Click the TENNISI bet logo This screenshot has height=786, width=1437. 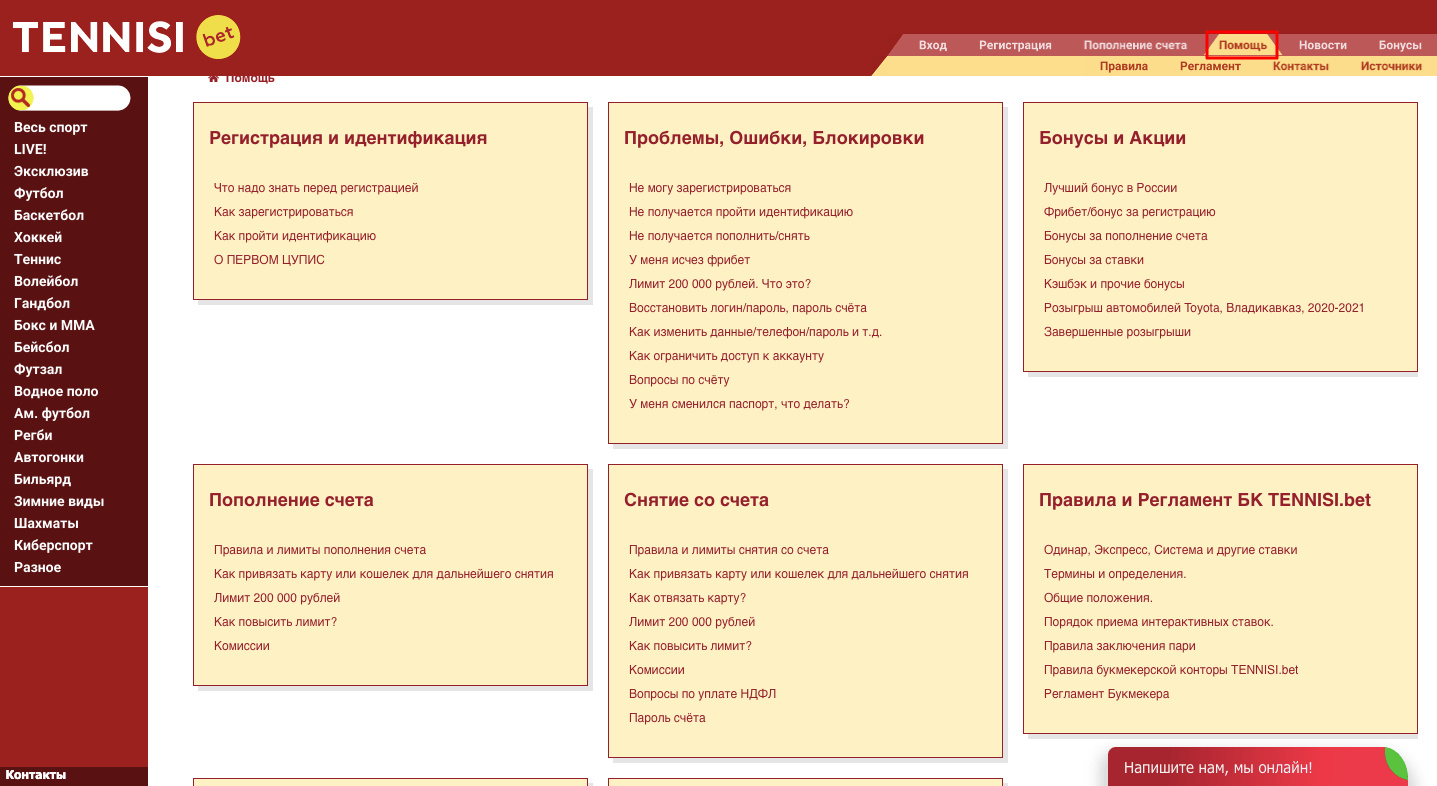coord(126,38)
